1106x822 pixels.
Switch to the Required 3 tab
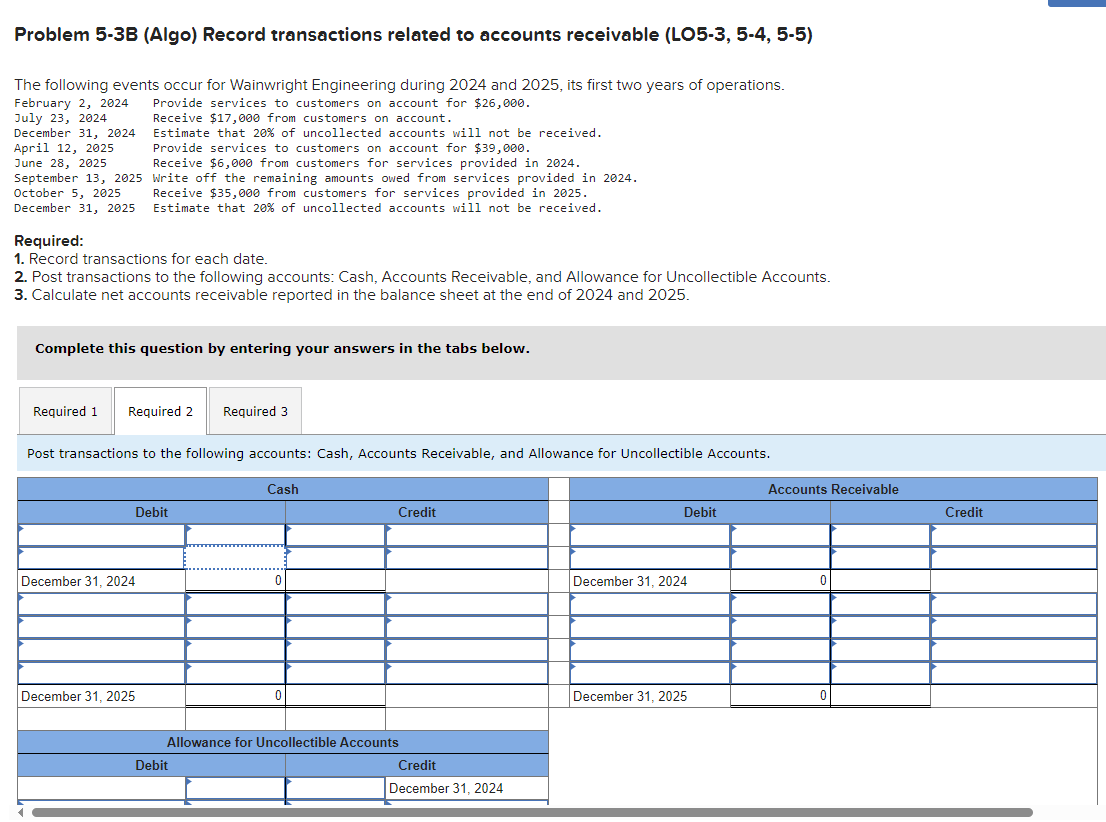(x=255, y=411)
